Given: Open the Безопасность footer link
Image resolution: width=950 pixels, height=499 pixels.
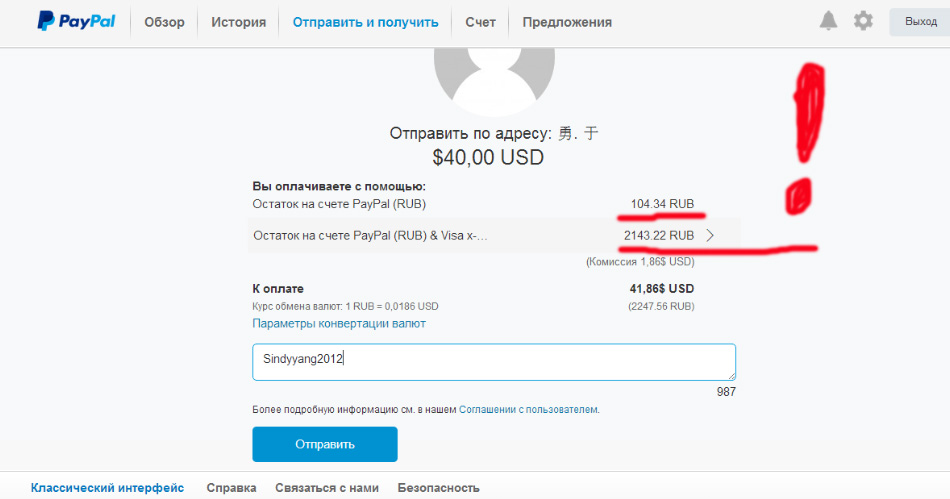Looking at the screenshot, I should click(x=438, y=488).
